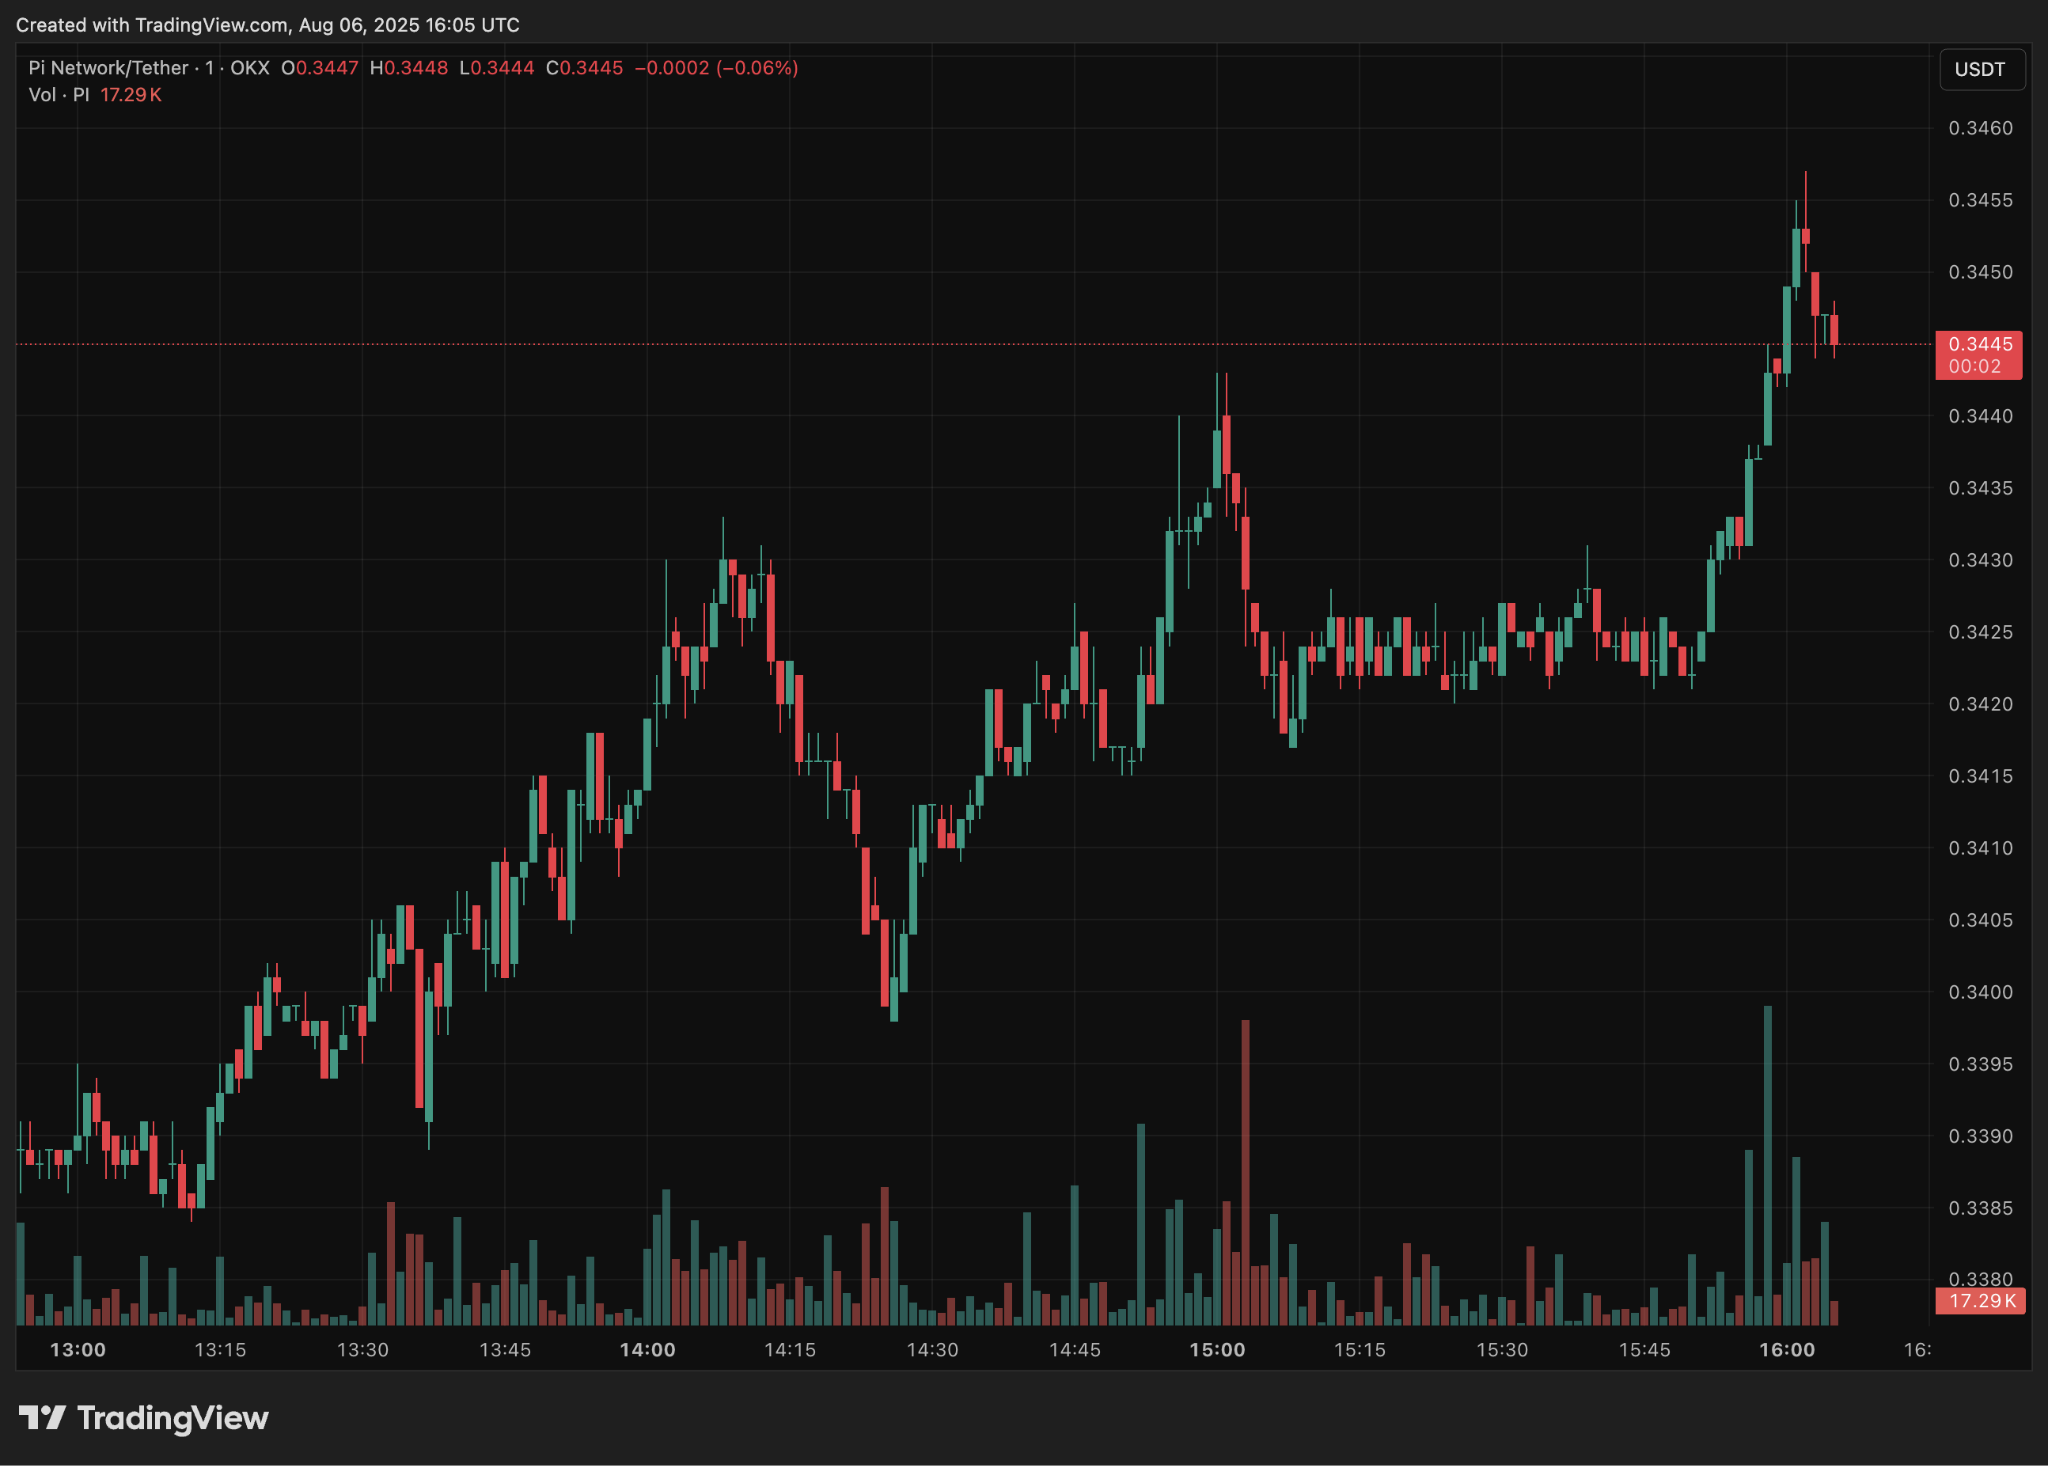Click the 0.3400 price scale label

tap(1980, 992)
